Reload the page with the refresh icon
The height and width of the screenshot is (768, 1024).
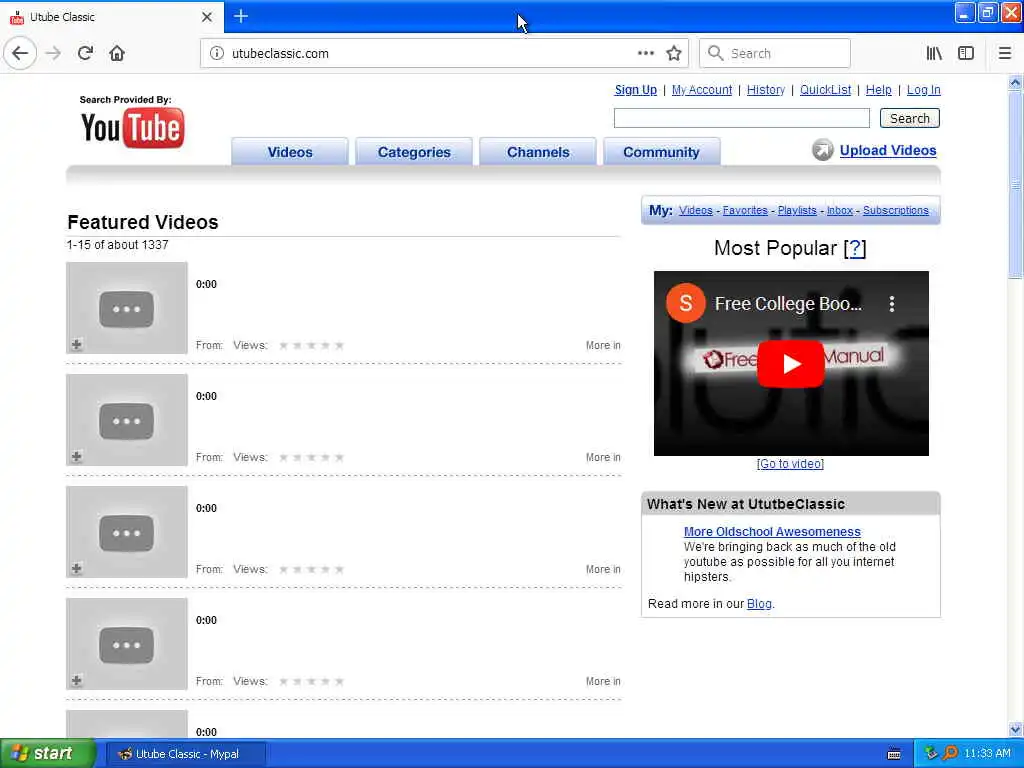[x=85, y=54]
